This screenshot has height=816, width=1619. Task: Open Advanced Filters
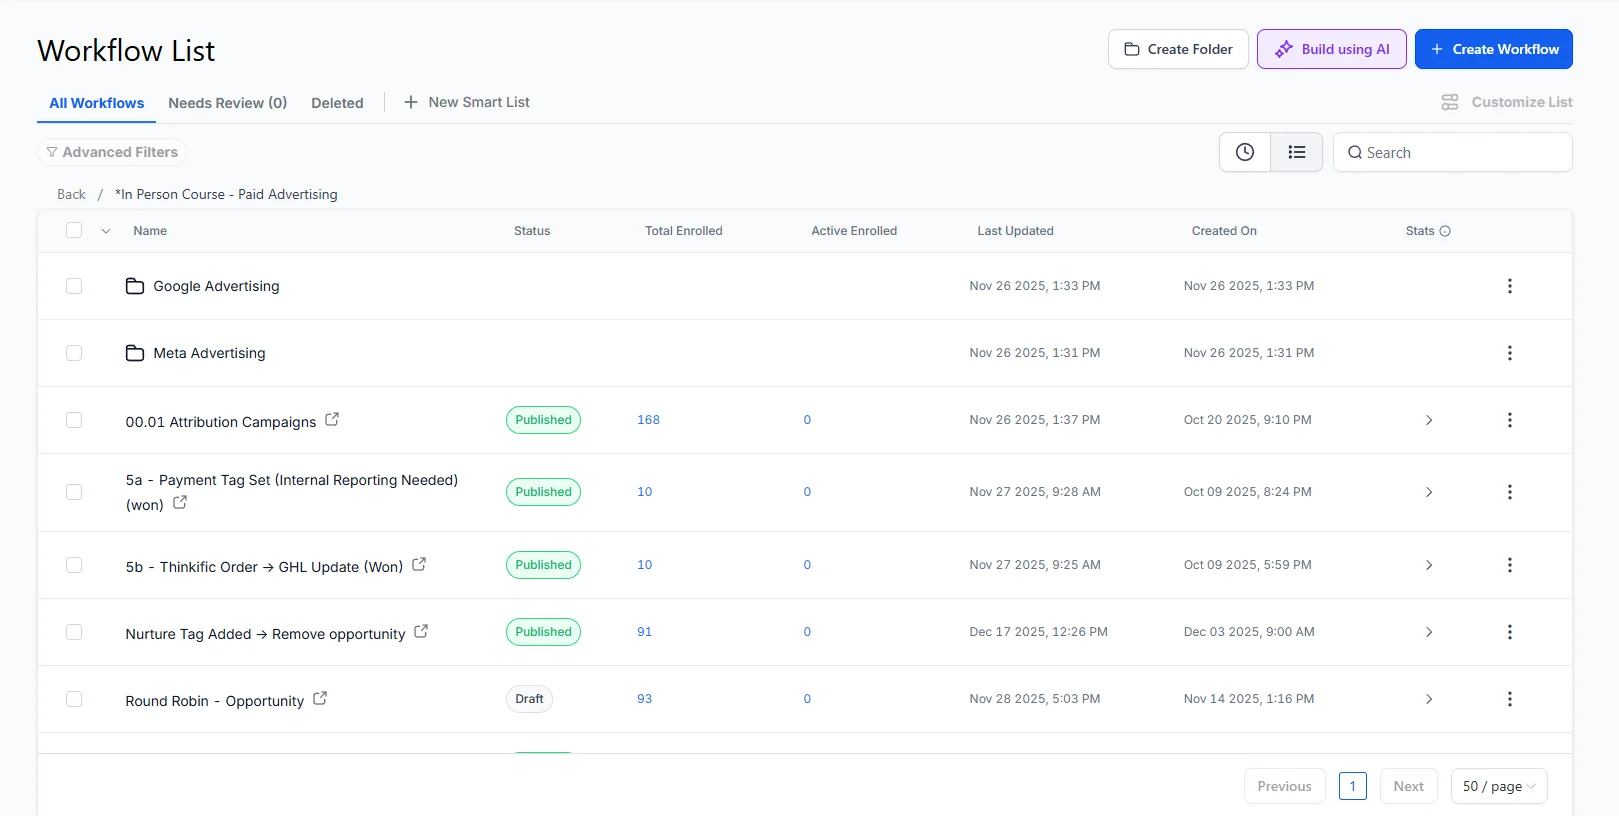[112, 152]
